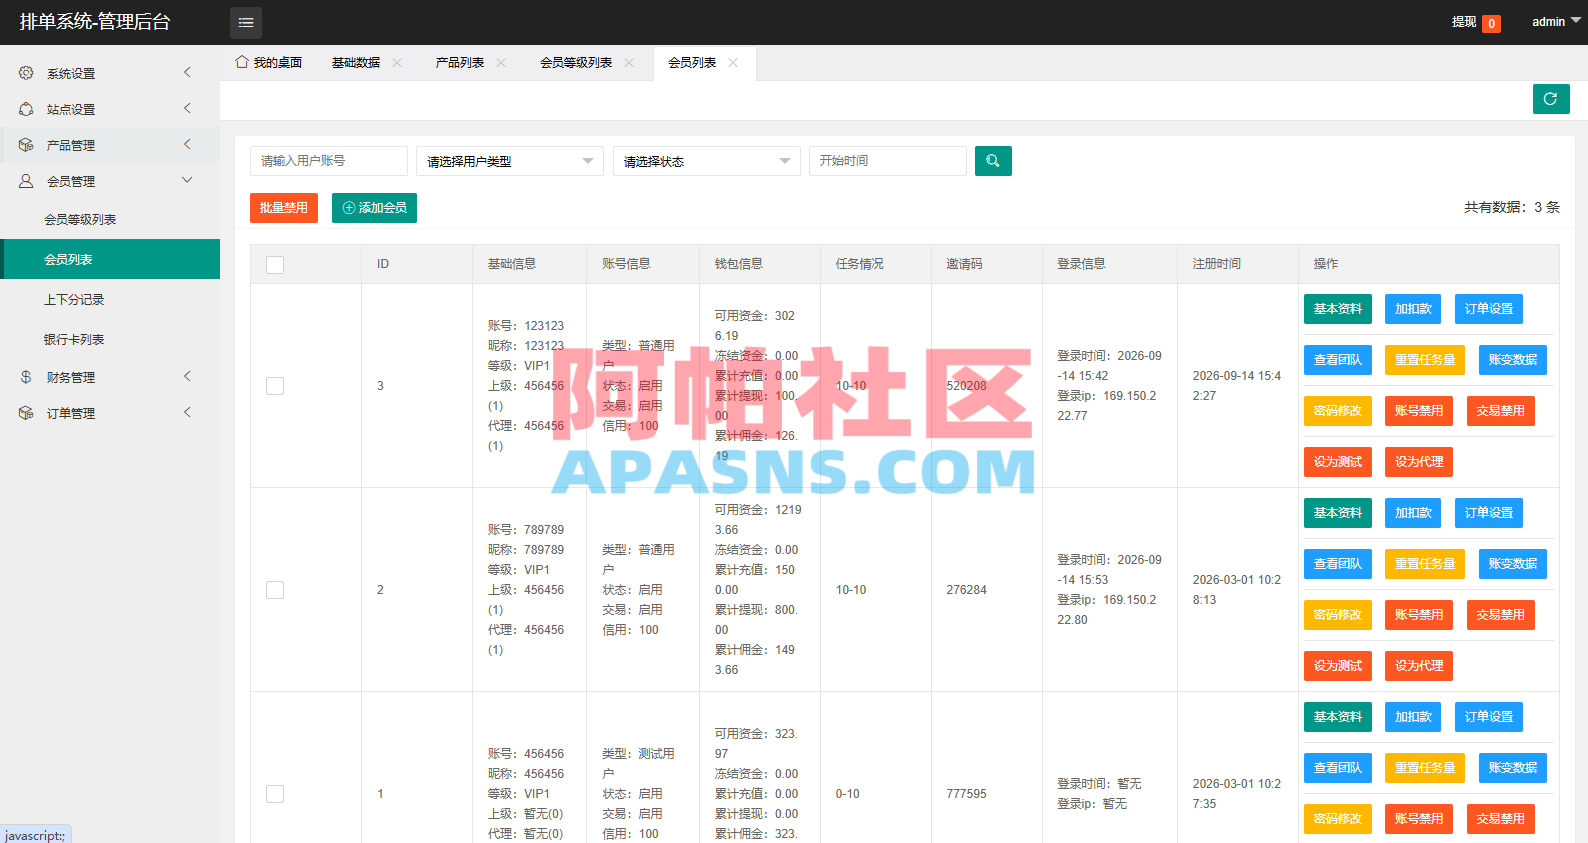Check the row checkbox for ID 1
Viewport: 1588px width, 843px height.
(x=275, y=794)
